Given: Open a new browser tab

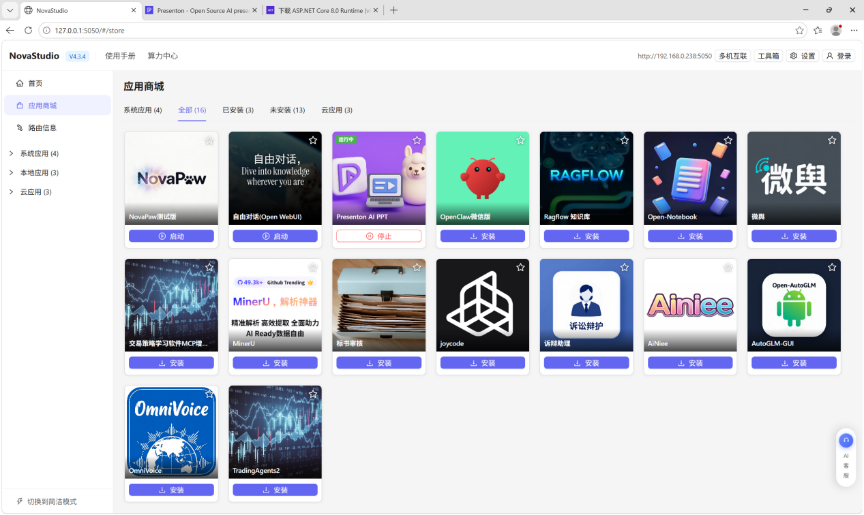Looking at the screenshot, I should [x=393, y=10].
